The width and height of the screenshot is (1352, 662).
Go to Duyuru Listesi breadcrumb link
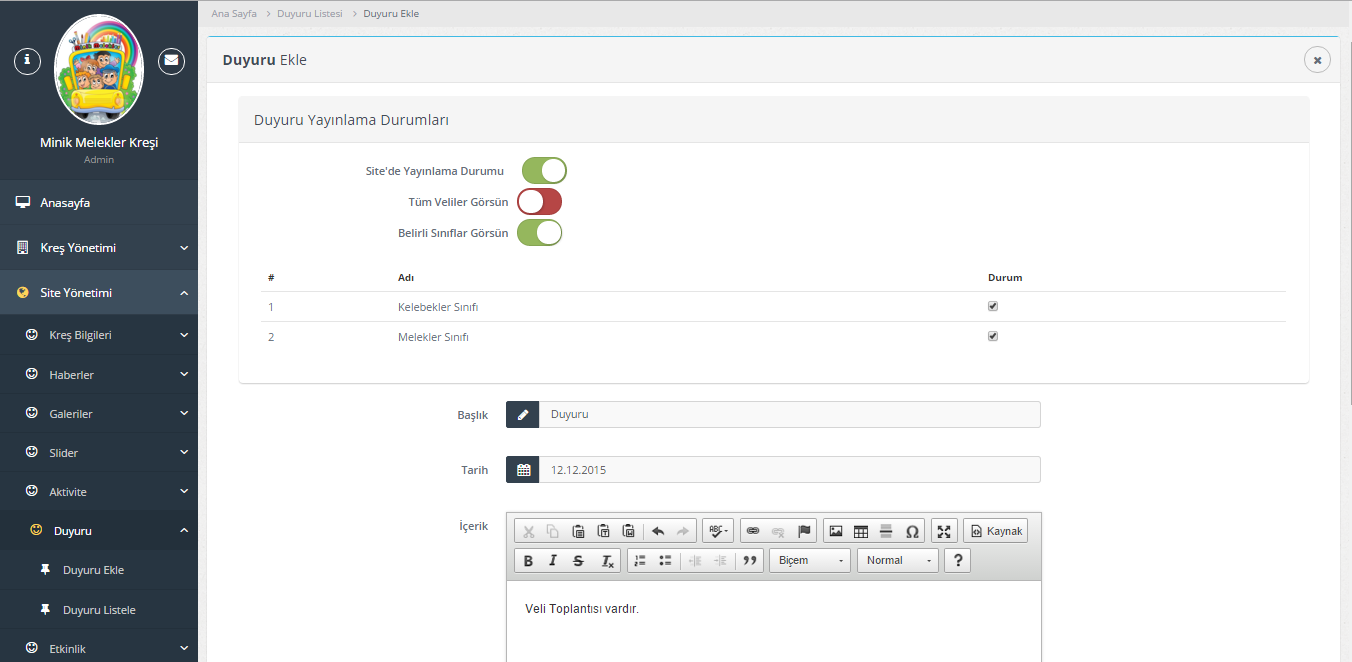309,13
